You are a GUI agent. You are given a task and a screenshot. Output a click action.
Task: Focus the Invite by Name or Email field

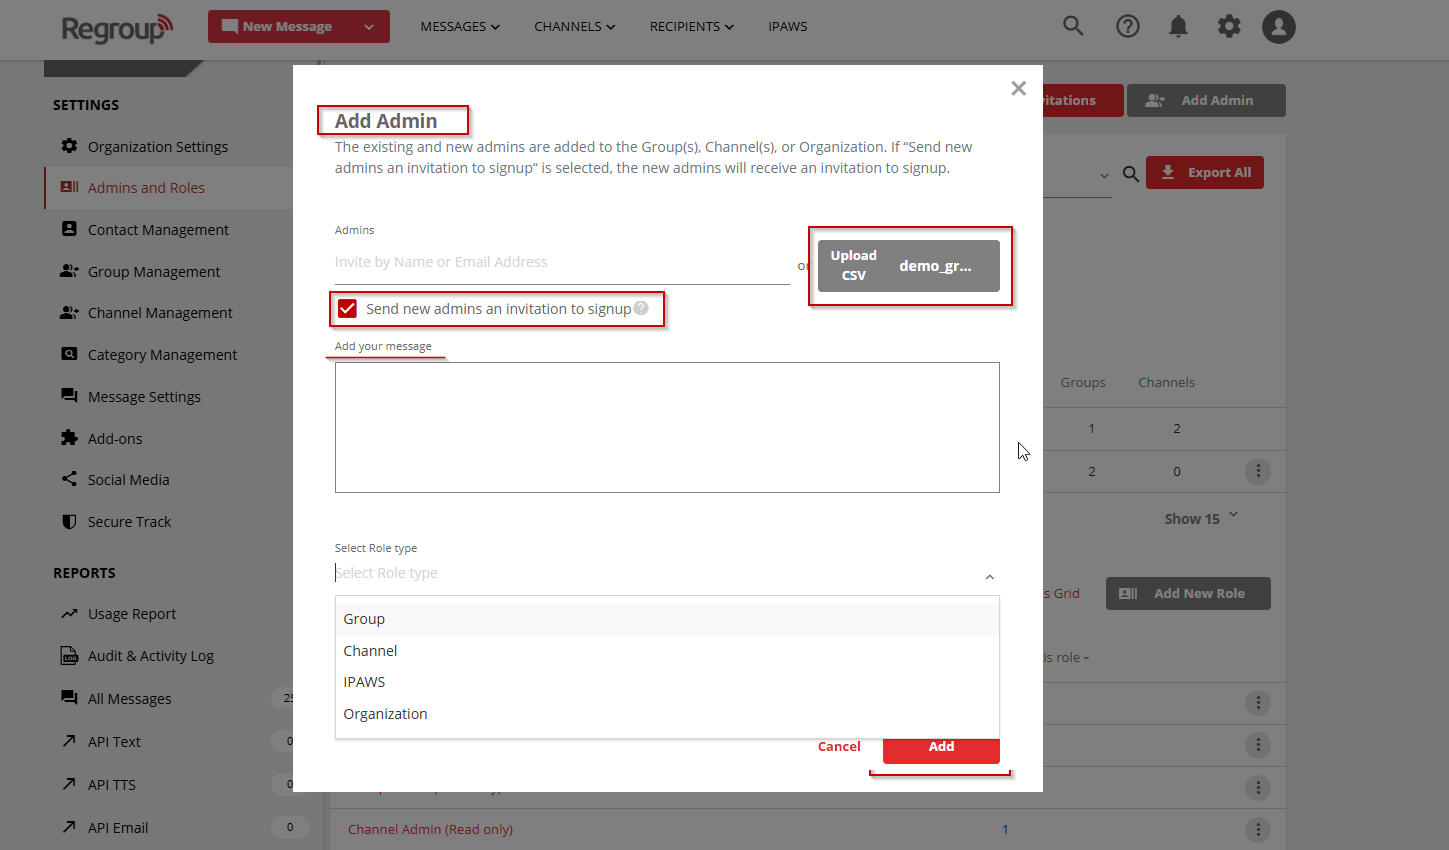pos(562,263)
